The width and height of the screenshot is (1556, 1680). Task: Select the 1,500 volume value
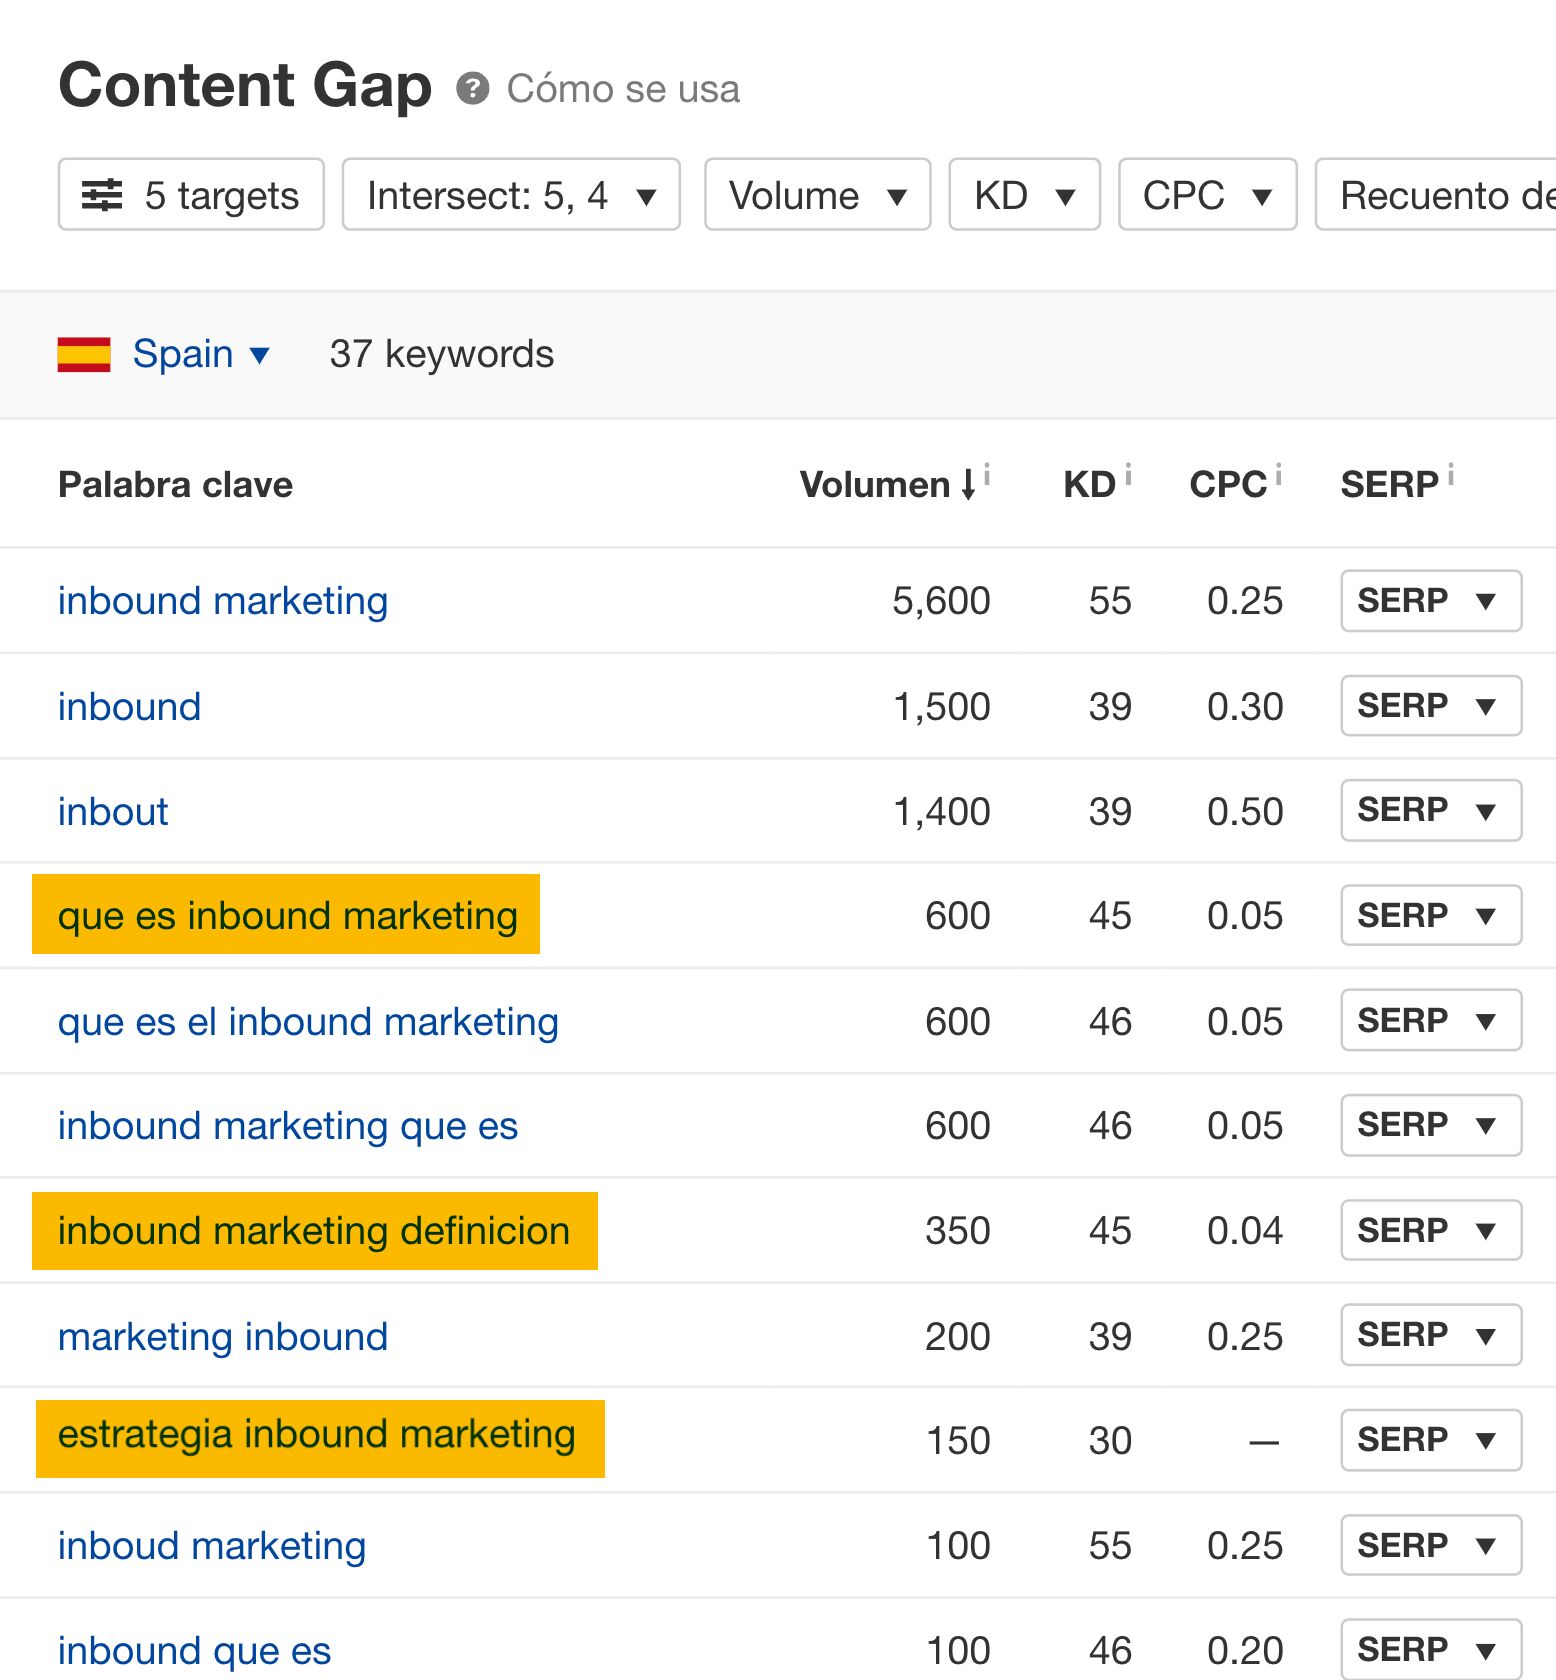[x=941, y=706]
